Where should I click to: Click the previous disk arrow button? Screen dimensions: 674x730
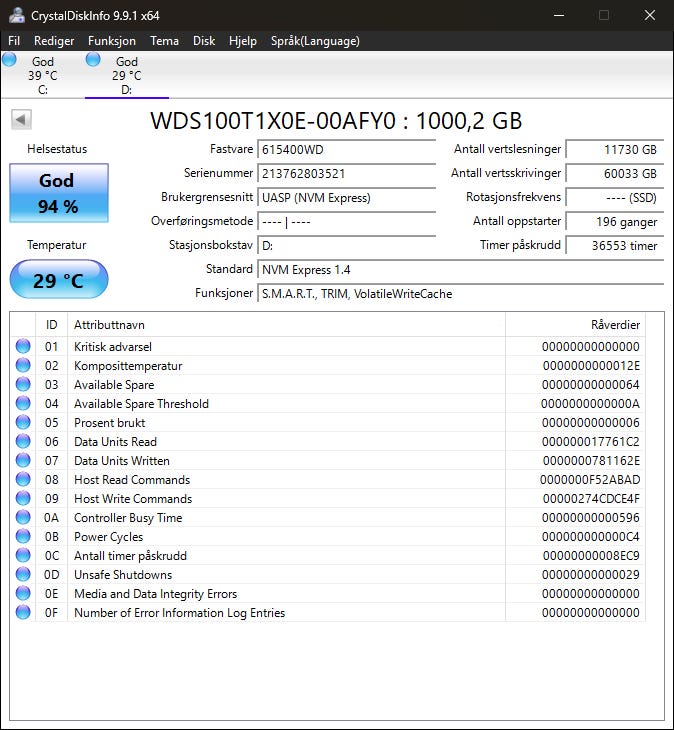[x=21, y=120]
